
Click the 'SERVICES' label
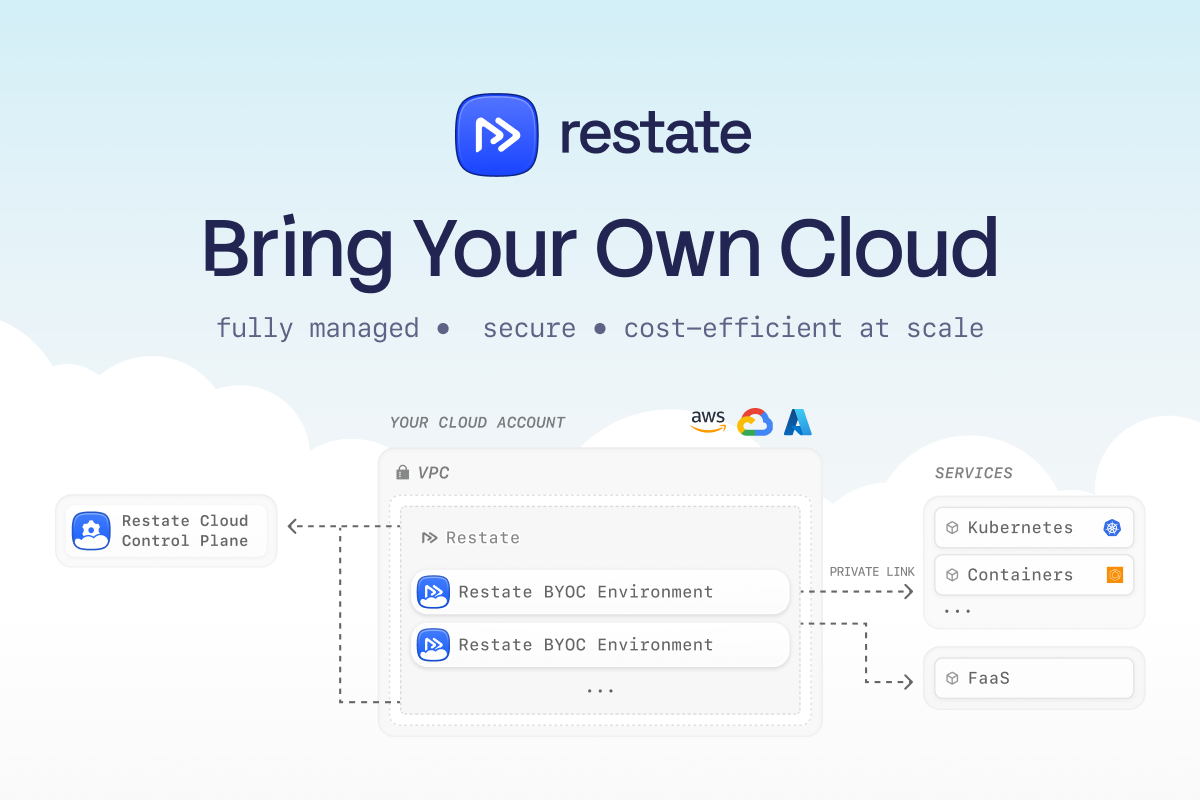974,473
